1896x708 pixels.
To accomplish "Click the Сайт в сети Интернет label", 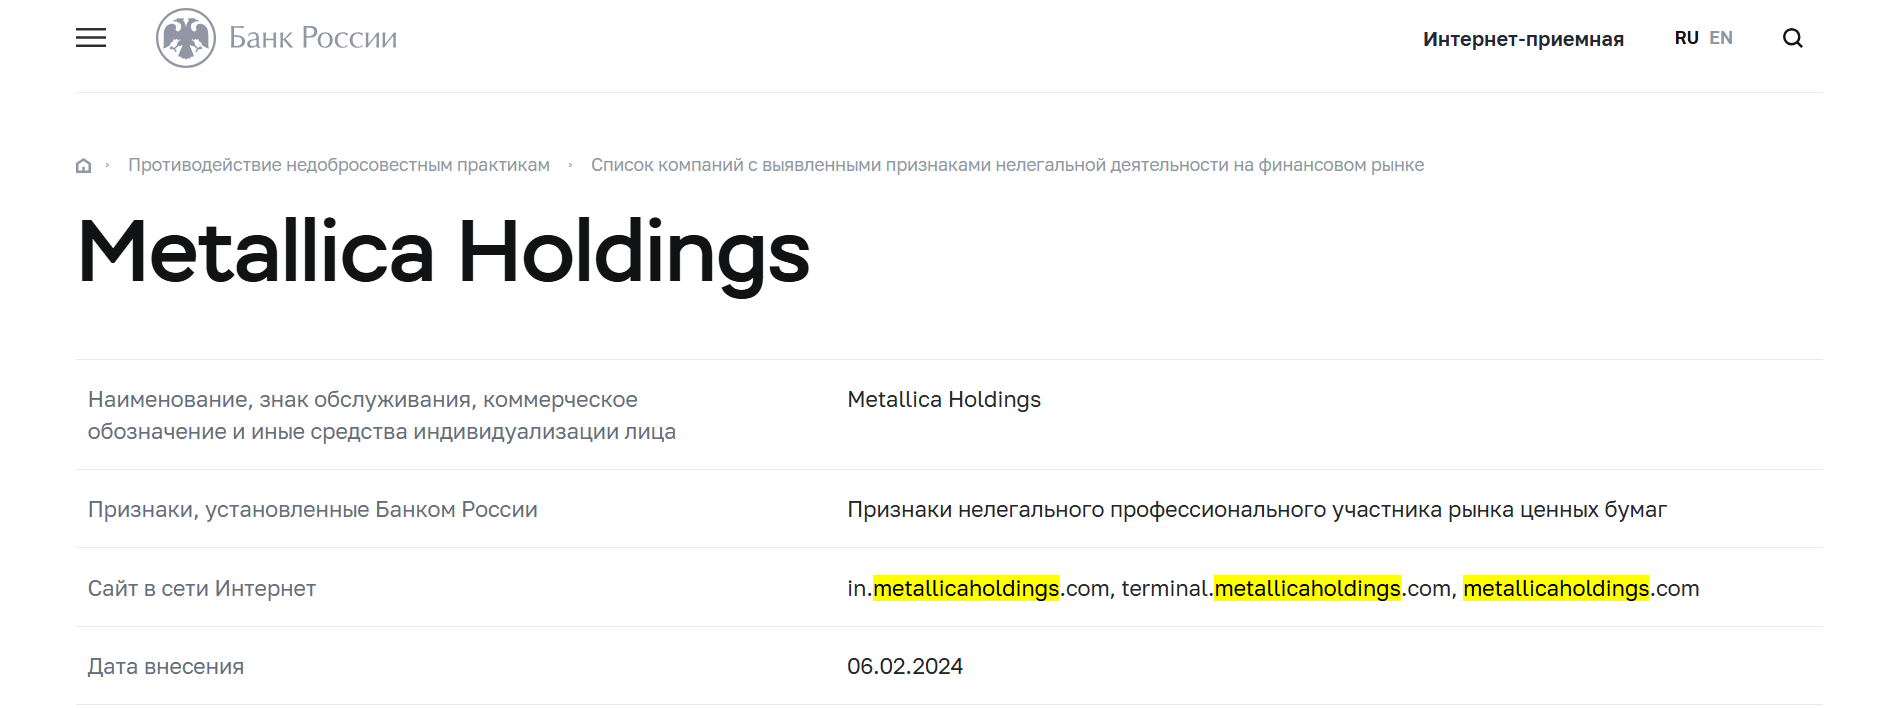I will [x=202, y=588].
